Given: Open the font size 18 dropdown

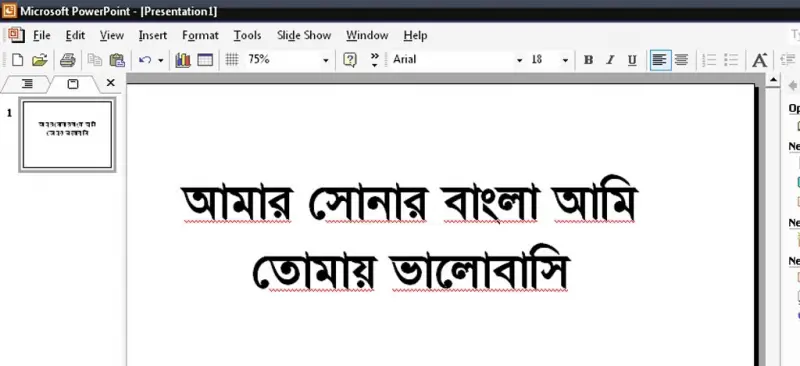Looking at the screenshot, I should point(565,60).
